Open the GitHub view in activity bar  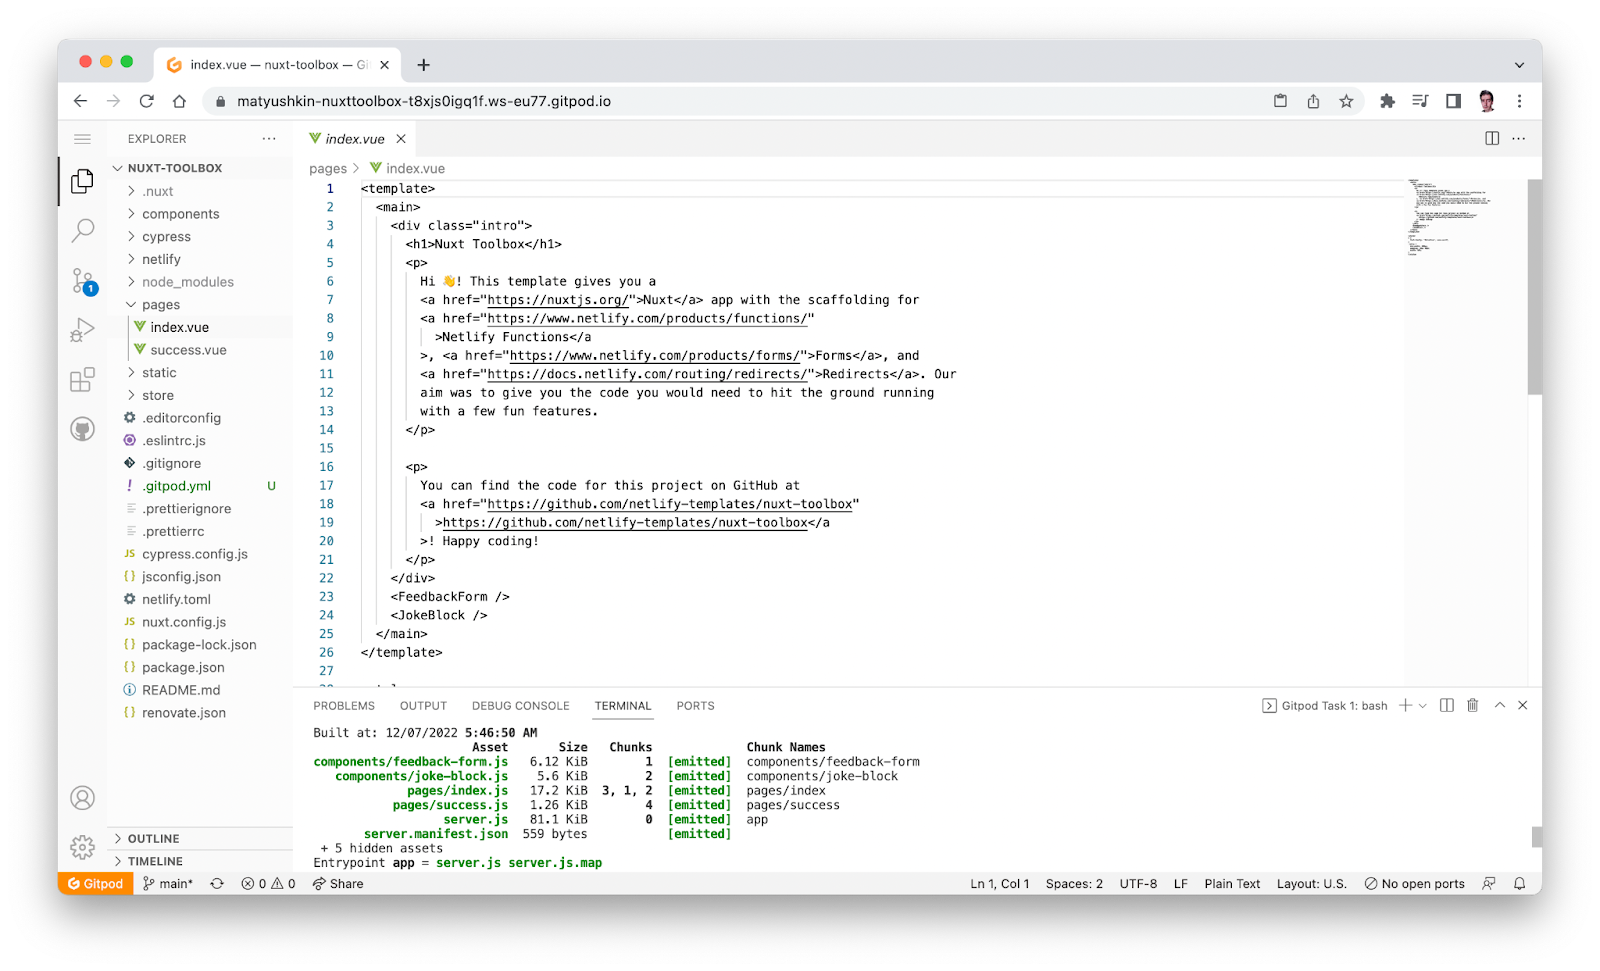tap(83, 430)
